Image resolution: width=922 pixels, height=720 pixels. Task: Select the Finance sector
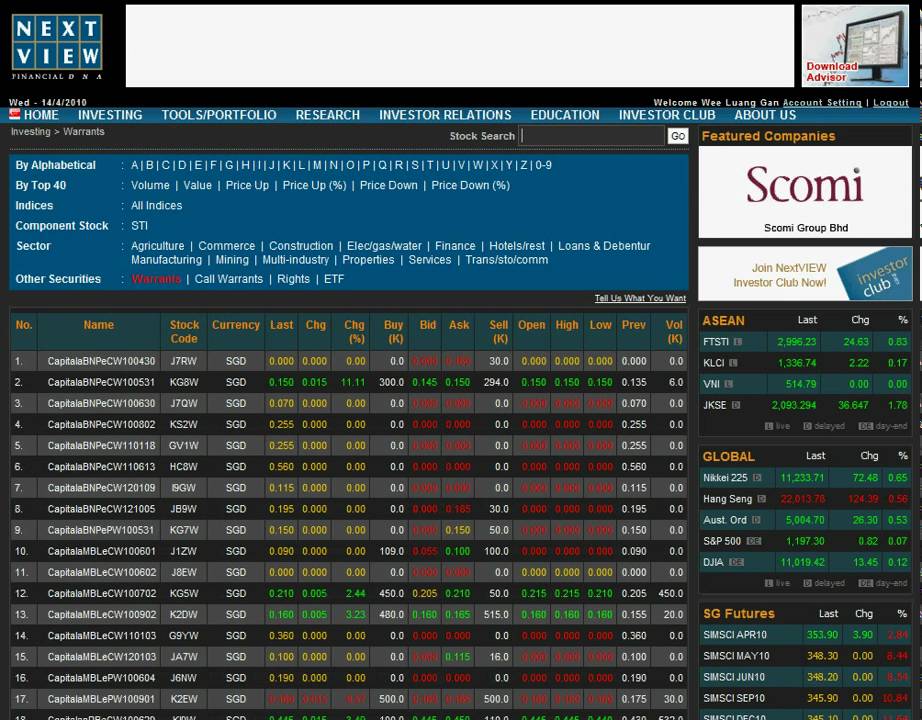point(455,246)
